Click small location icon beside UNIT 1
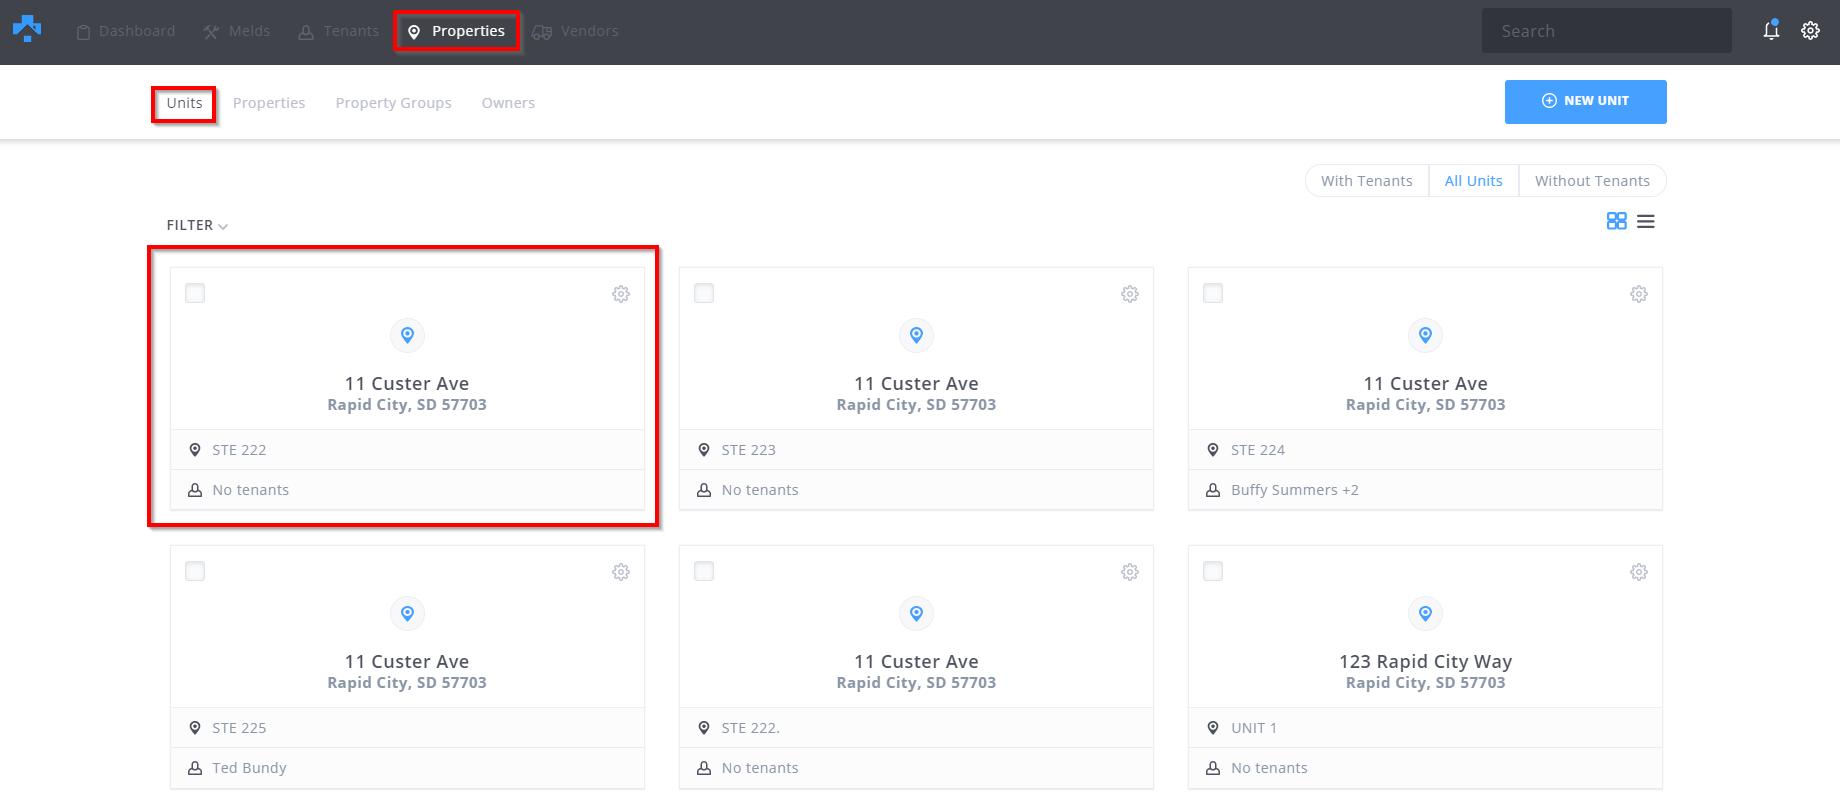This screenshot has height=809, width=1840. (x=1213, y=728)
